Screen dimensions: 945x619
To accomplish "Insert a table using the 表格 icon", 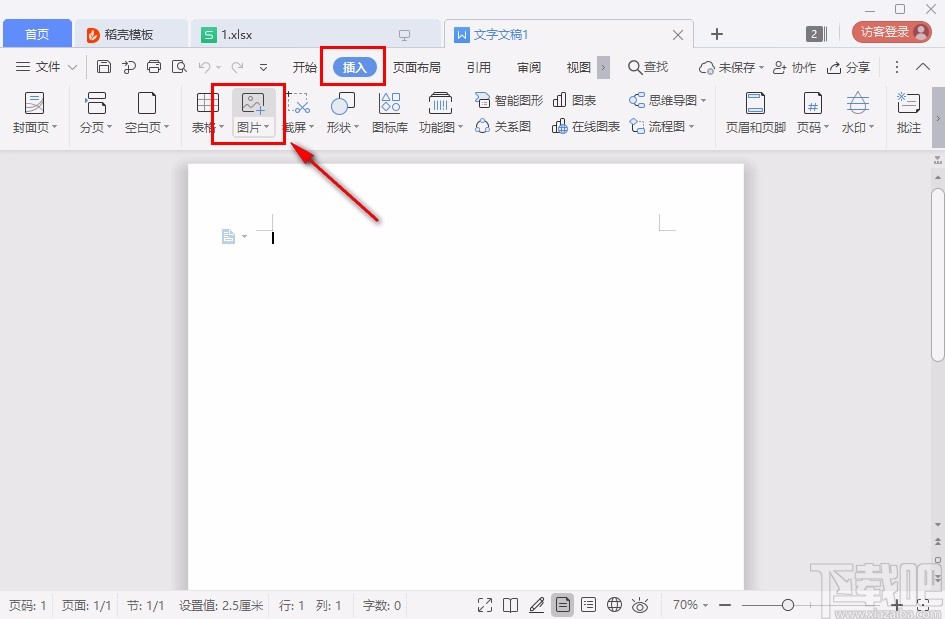I will 206,105.
